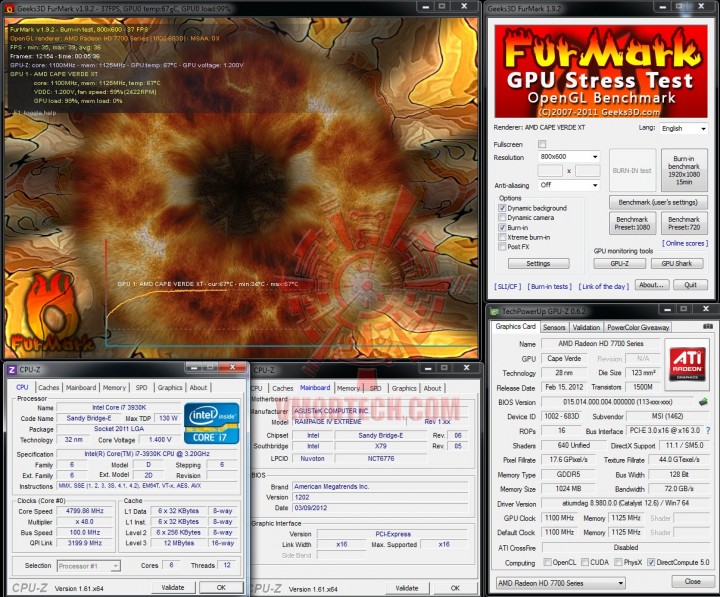Open About tab in right CPU-Z window
The image size is (720, 597).
432,389
